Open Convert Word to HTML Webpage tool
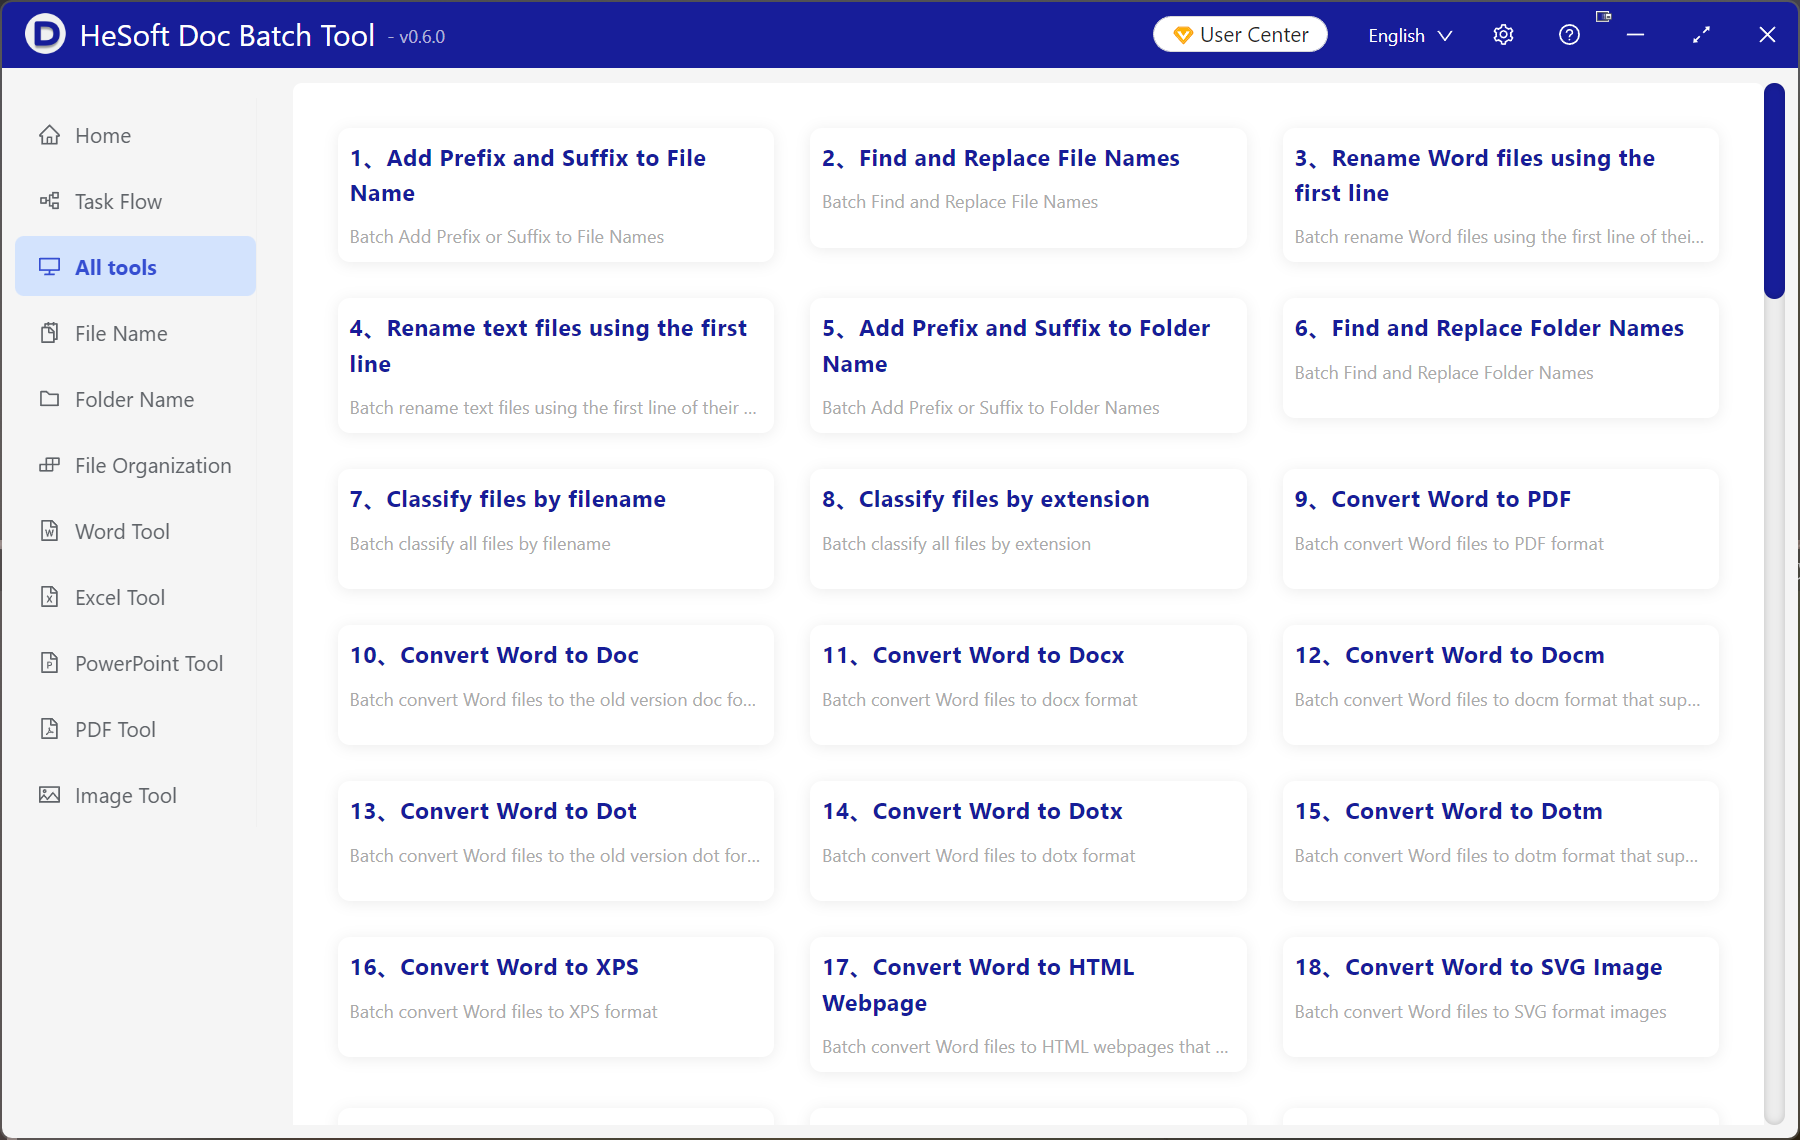Screen dimensions: 1800x1140 pos(1028,1004)
